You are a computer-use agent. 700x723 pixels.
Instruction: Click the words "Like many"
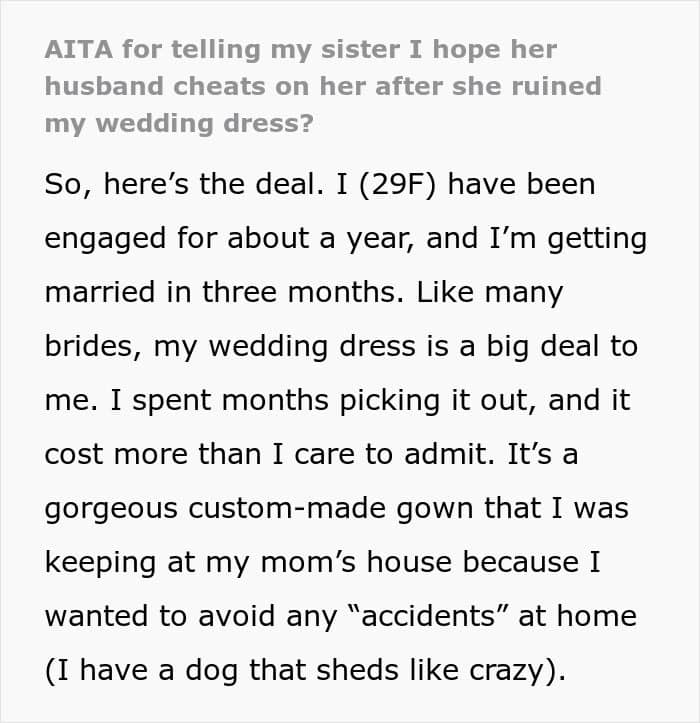coord(489,293)
